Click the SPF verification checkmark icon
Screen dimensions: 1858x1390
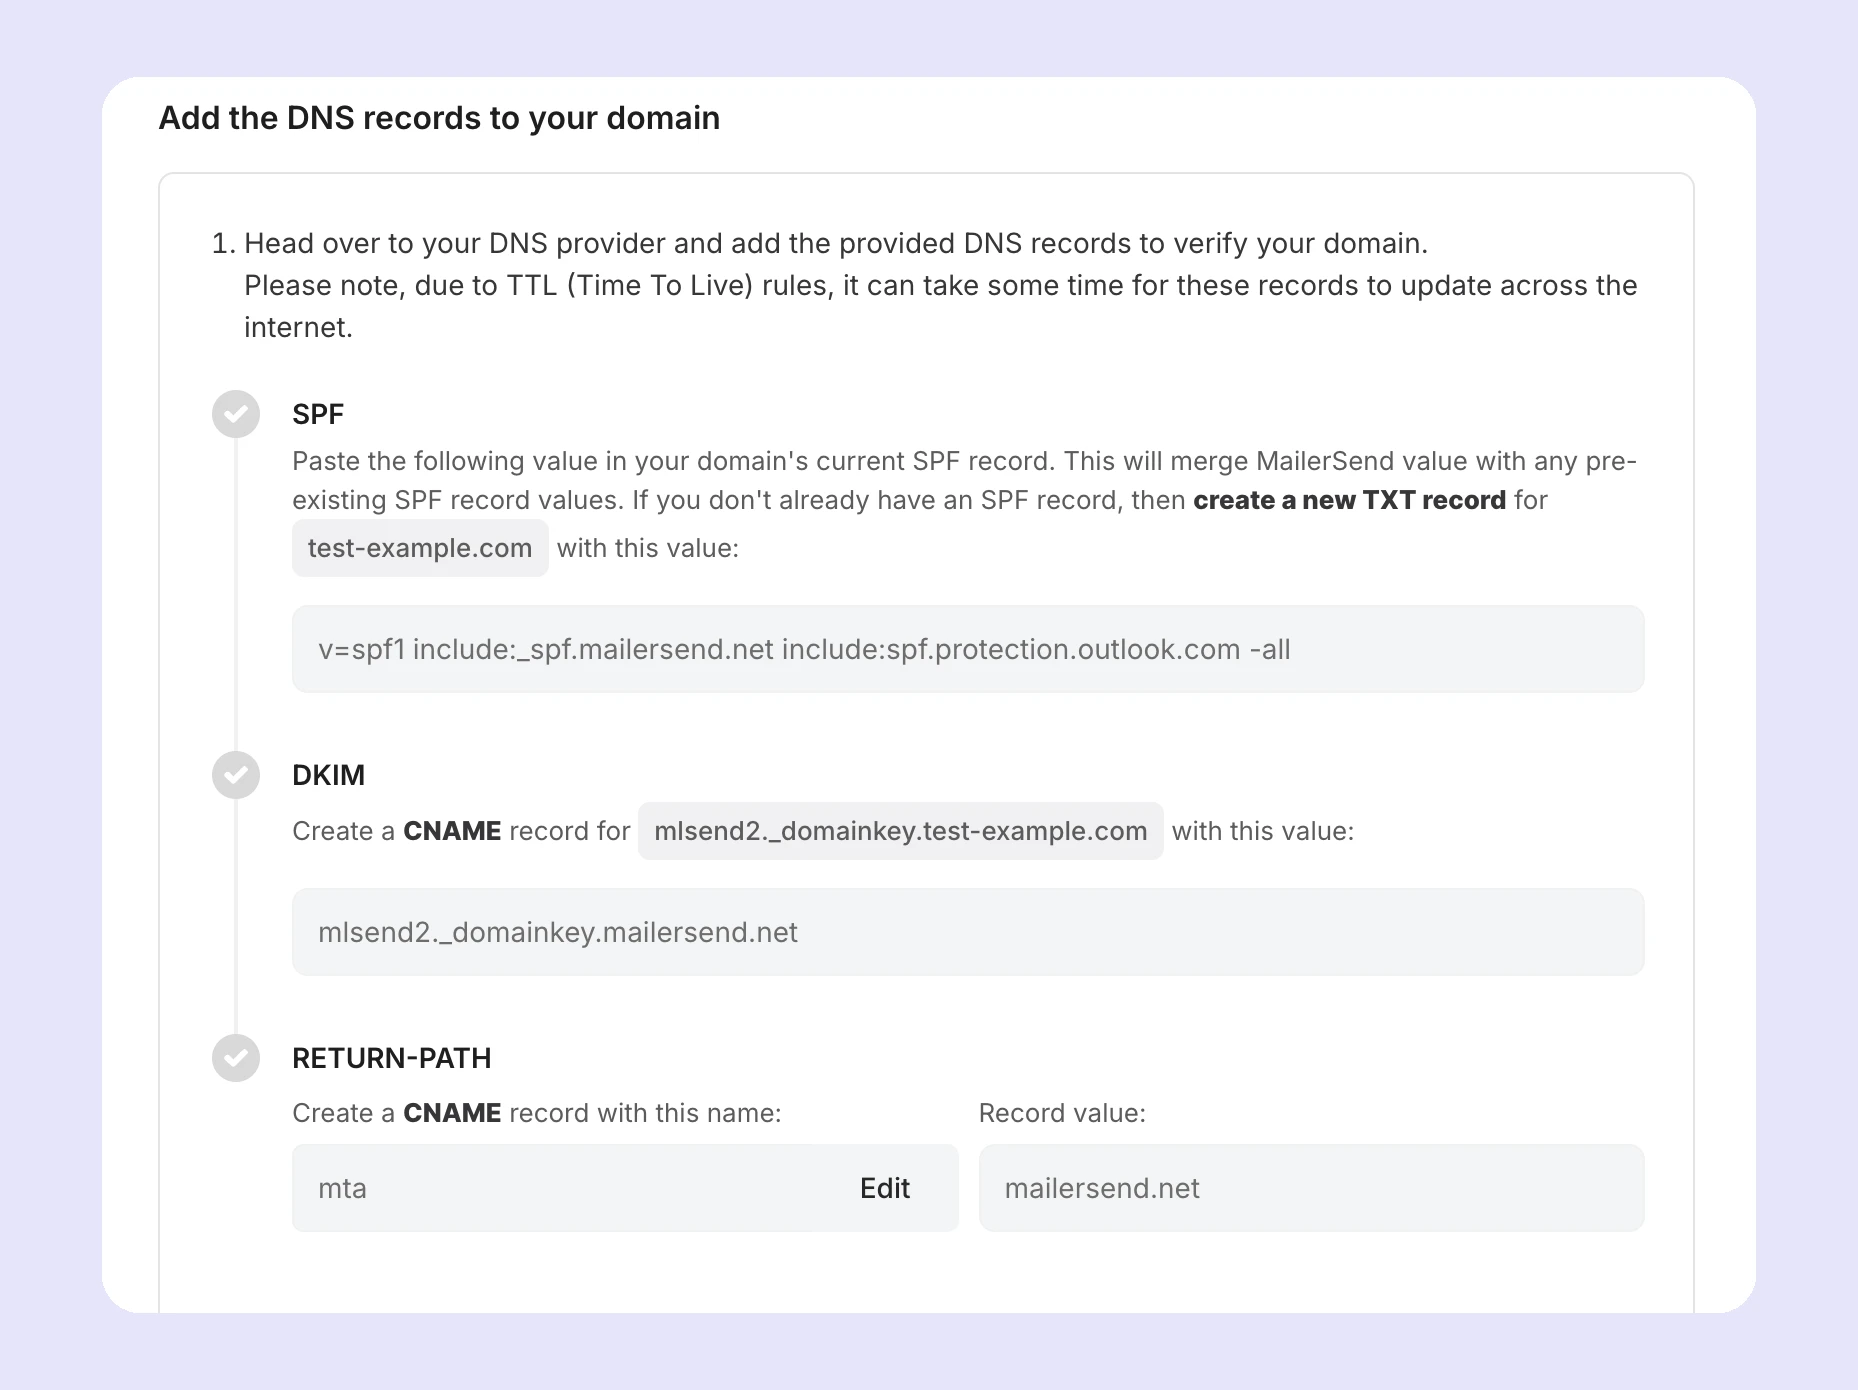pos(236,413)
